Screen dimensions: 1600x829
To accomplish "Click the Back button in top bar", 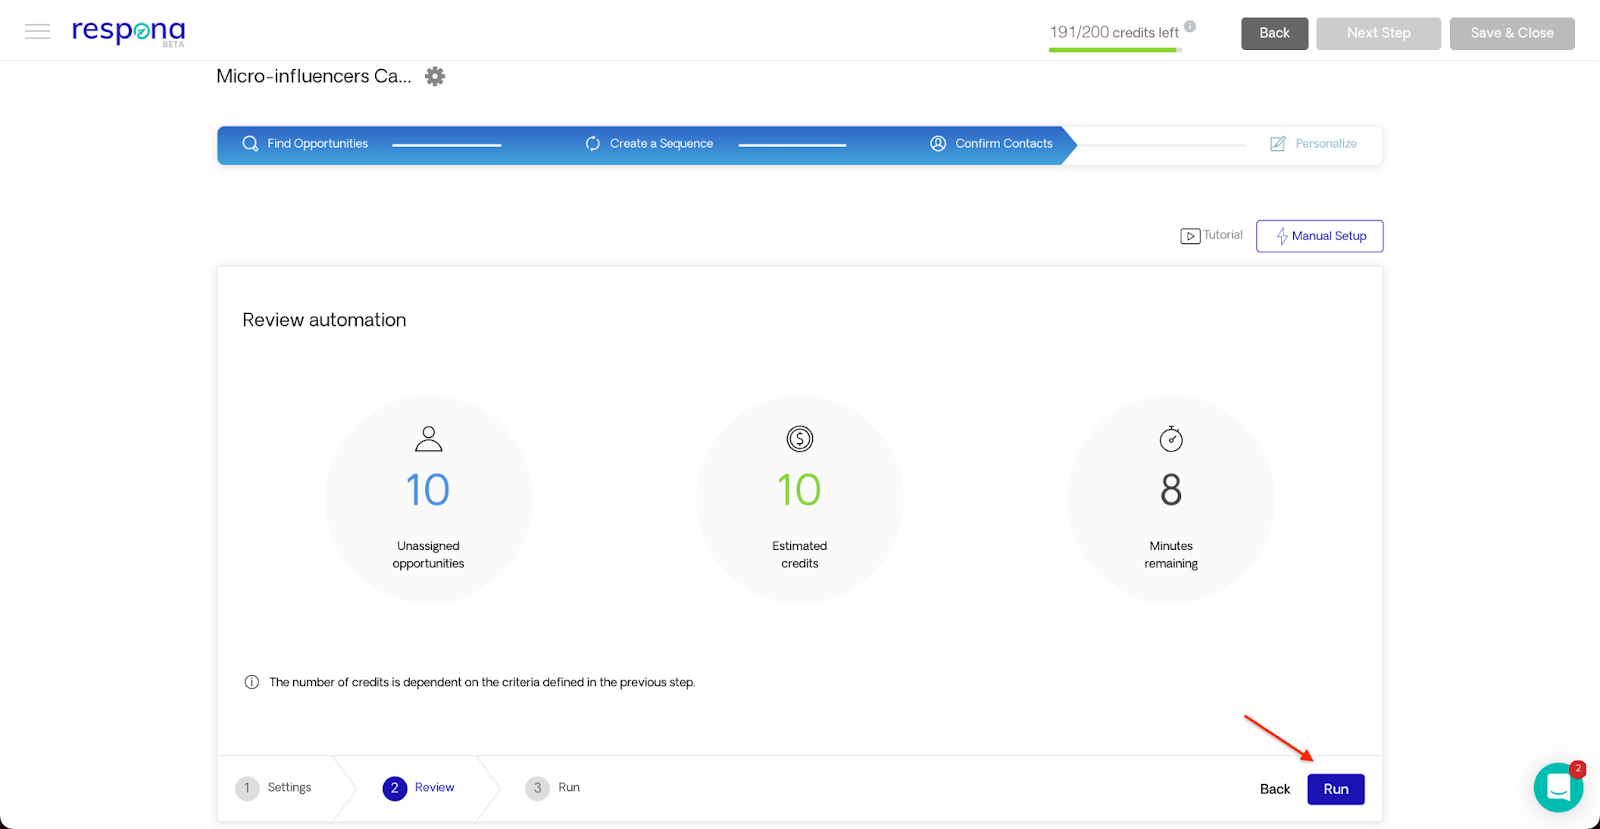I will point(1274,33).
